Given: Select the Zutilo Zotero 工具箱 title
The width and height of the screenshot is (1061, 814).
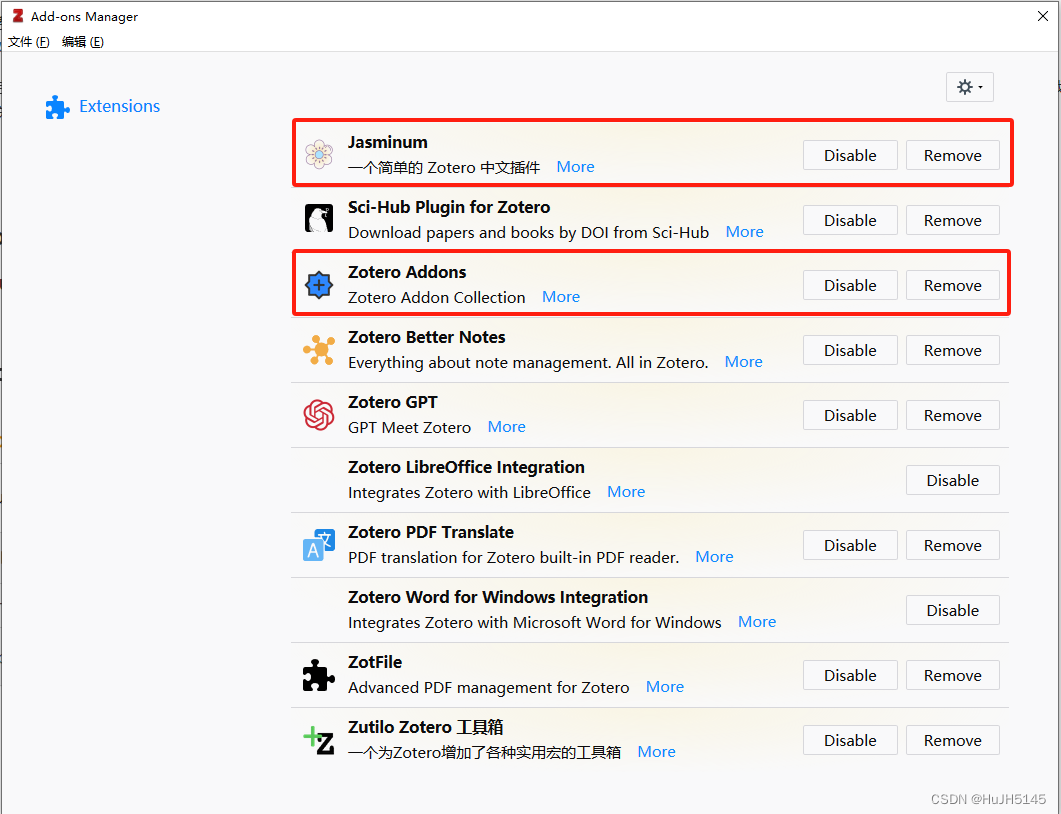Looking at the screenshot, I should tap(426, 727).
